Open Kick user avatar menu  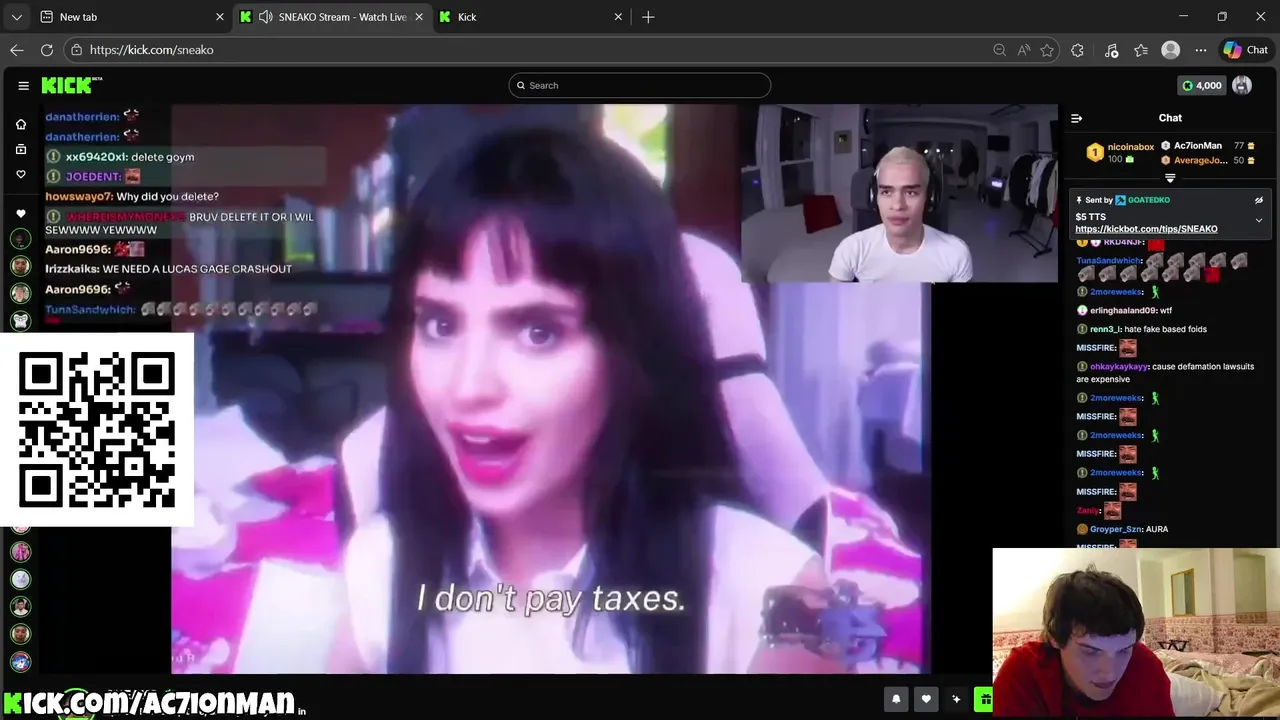click(1242, 86)
